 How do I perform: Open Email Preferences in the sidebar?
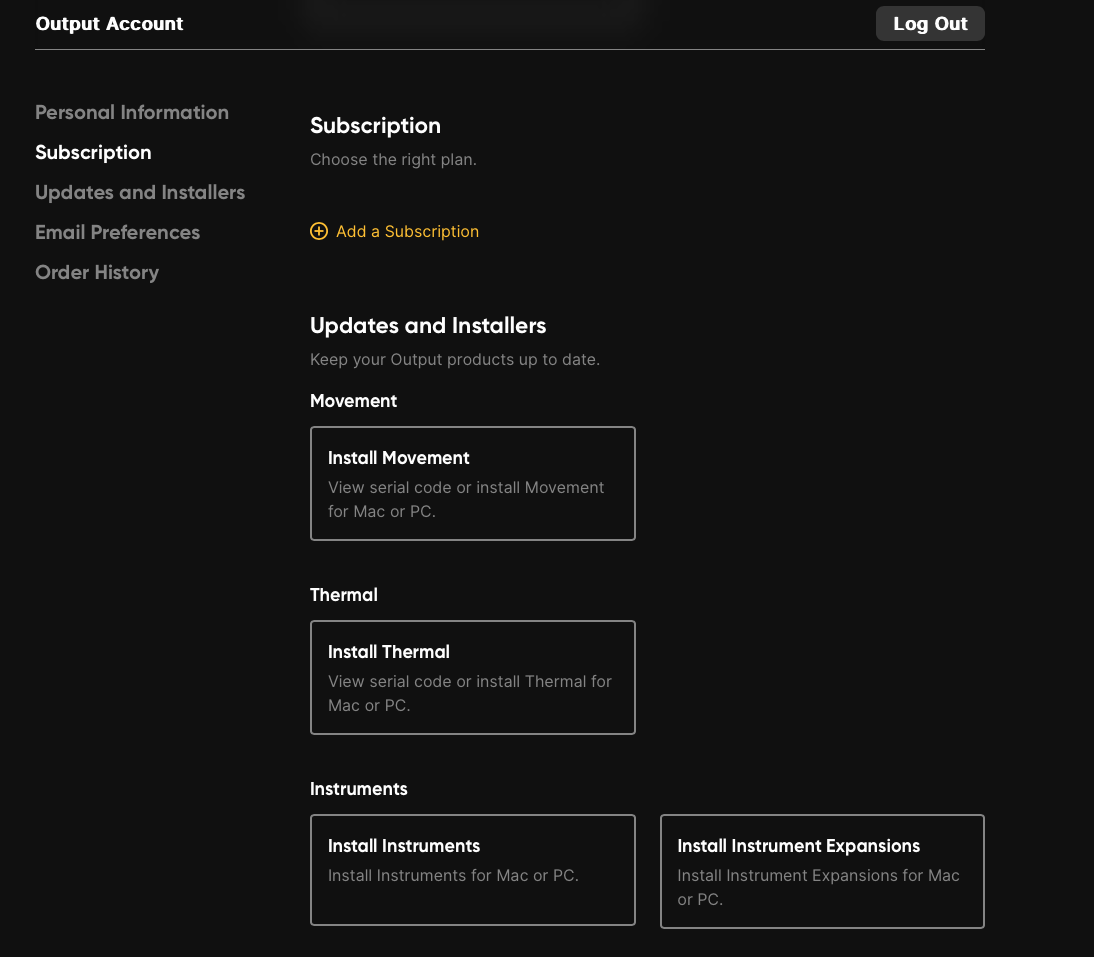click(x=118, y=232)
